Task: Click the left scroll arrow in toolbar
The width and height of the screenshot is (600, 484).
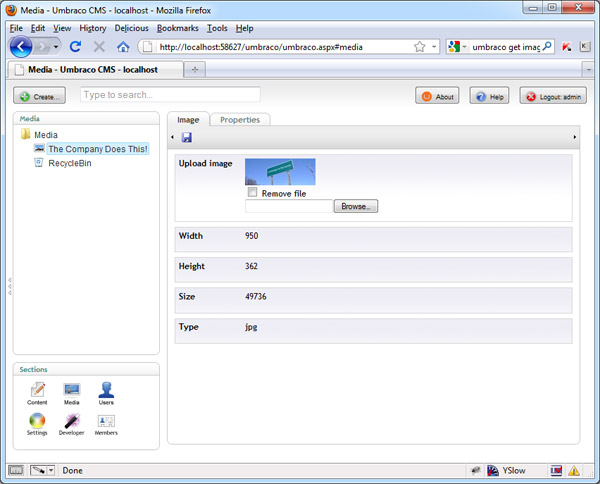Action: 172,137
